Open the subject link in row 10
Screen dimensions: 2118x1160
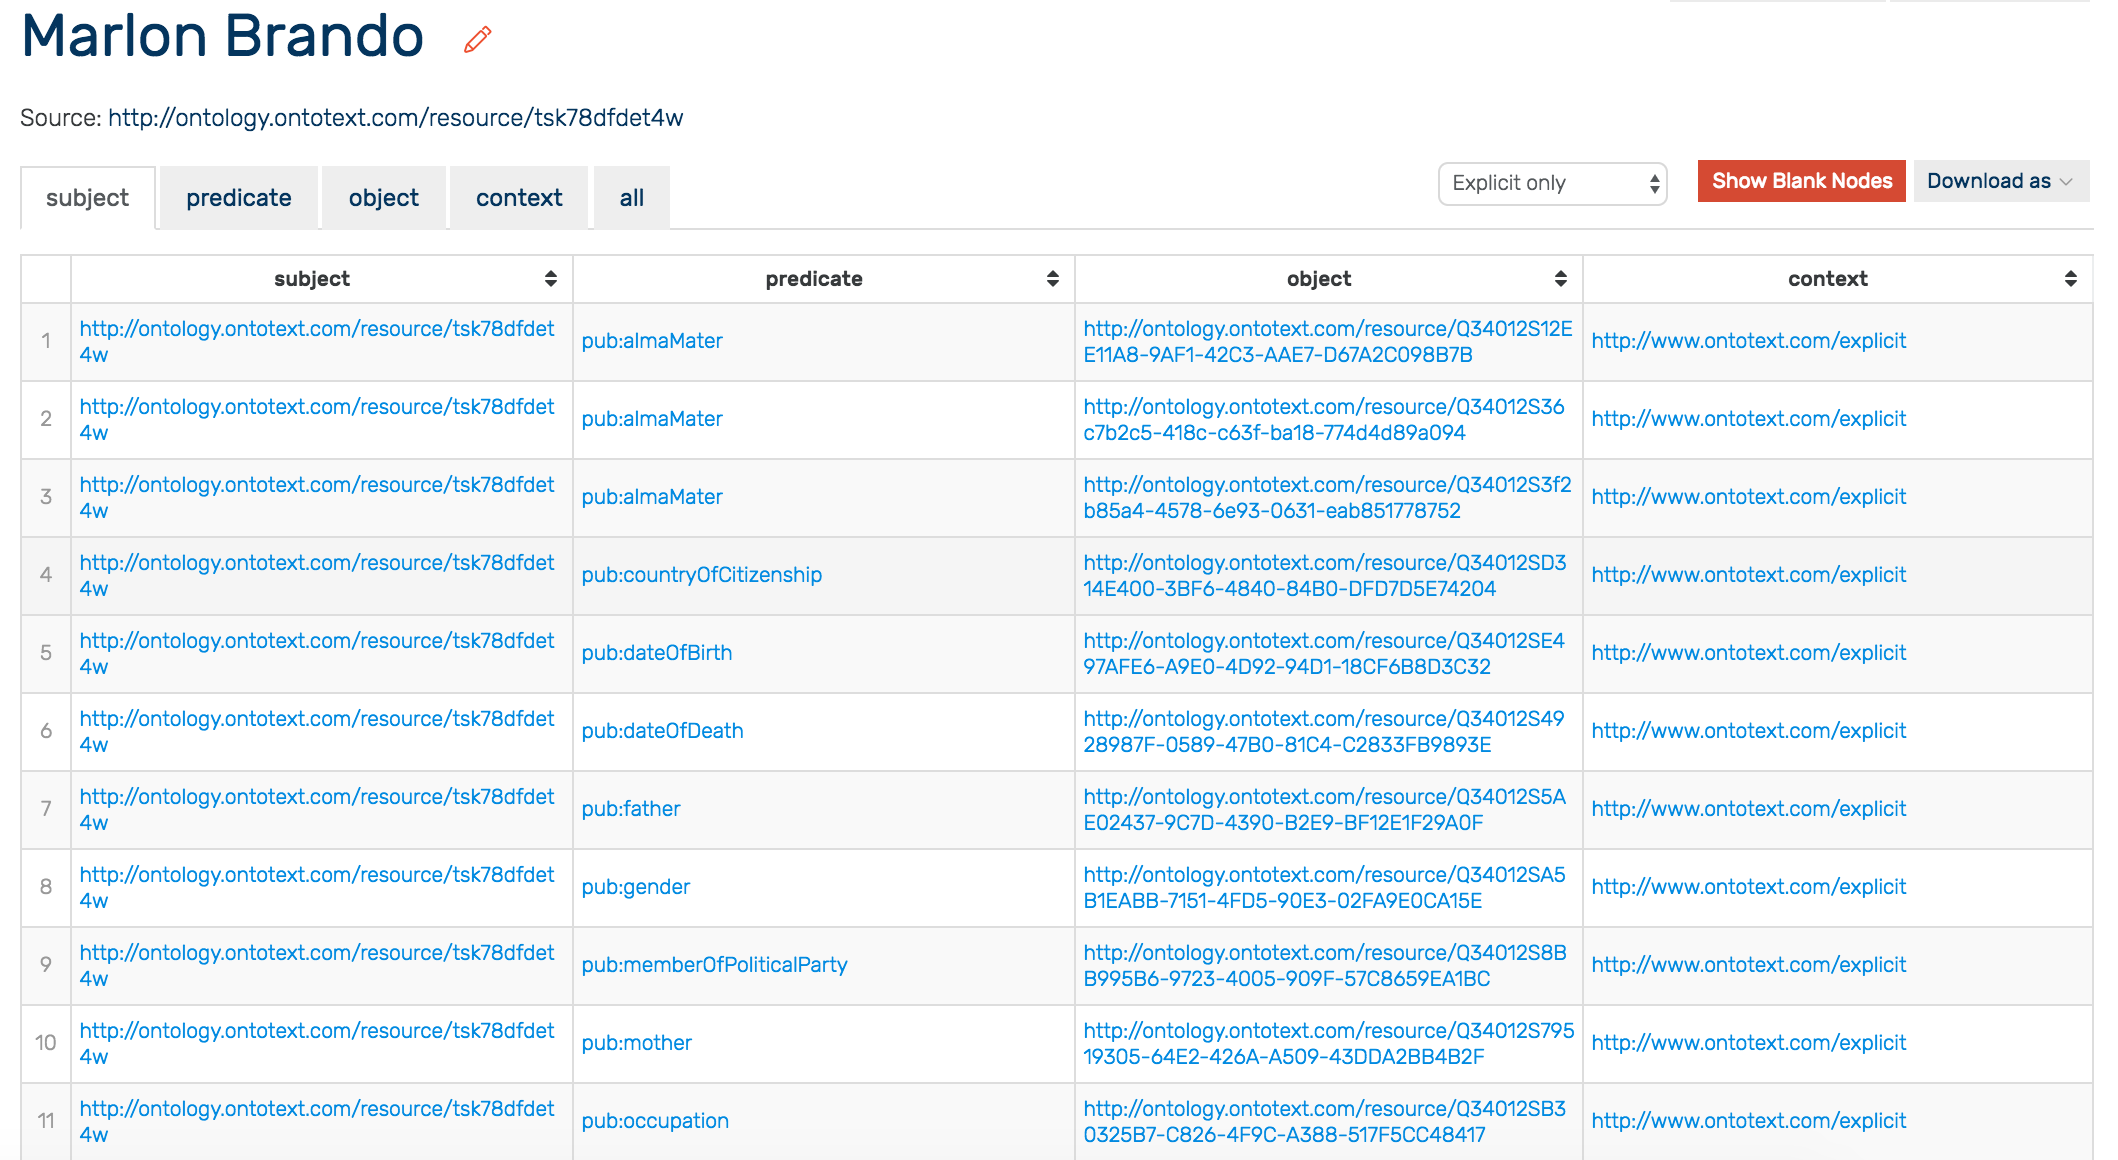[317, 1044]
